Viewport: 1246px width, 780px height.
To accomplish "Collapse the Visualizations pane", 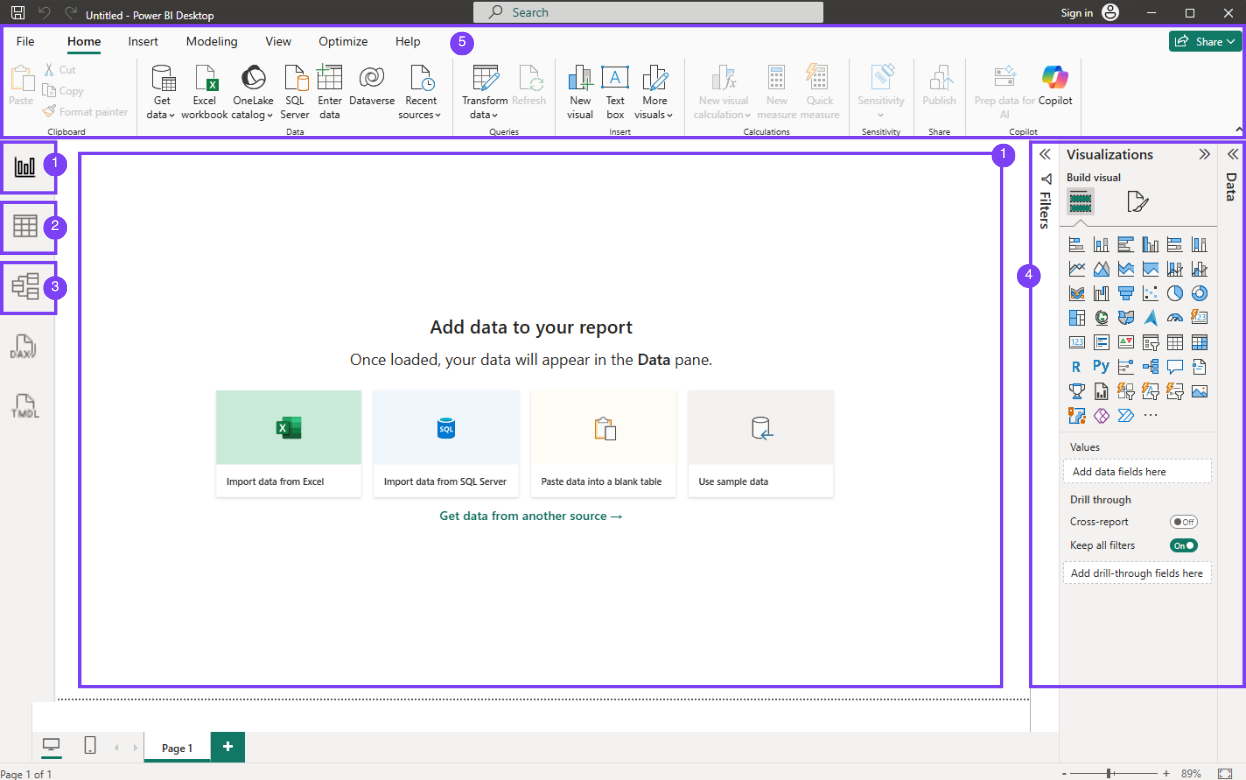I will 1205,154.
